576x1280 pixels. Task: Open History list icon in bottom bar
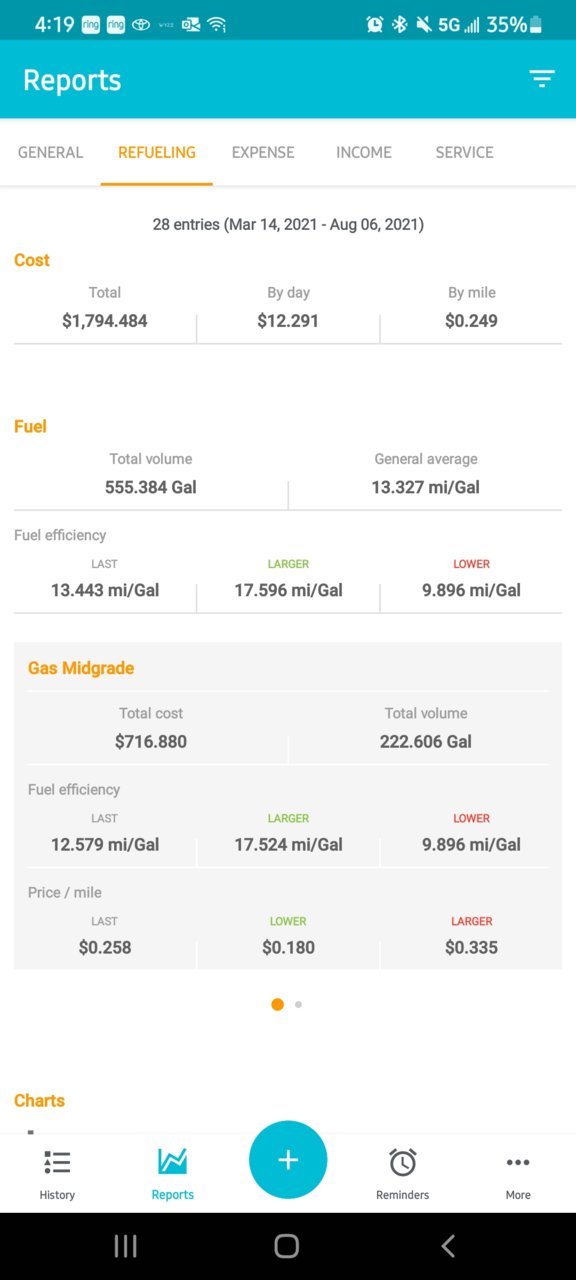coord(57,1162)
